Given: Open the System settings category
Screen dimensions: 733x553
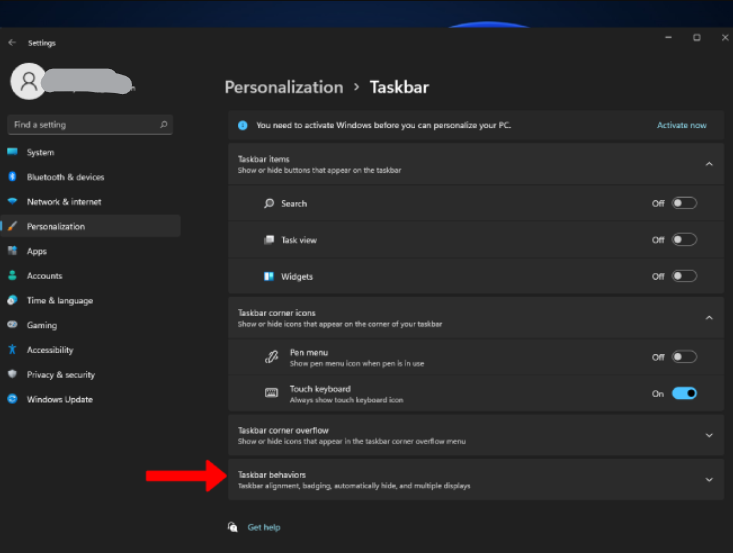Looking at the screenshot, I should [x=91, y=152].
